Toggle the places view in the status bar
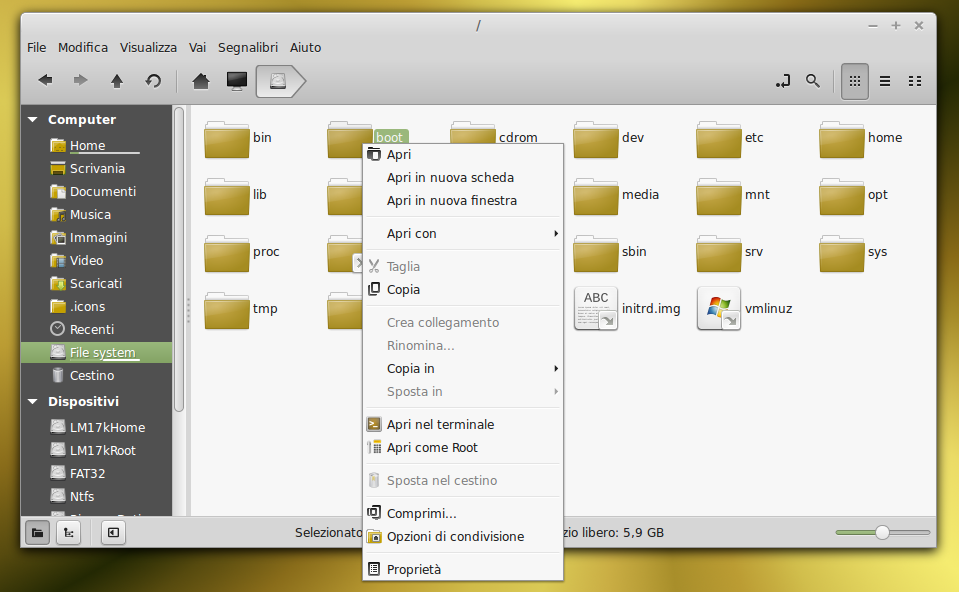The width and height of the screenshot is (959, 592). (36, 532)
